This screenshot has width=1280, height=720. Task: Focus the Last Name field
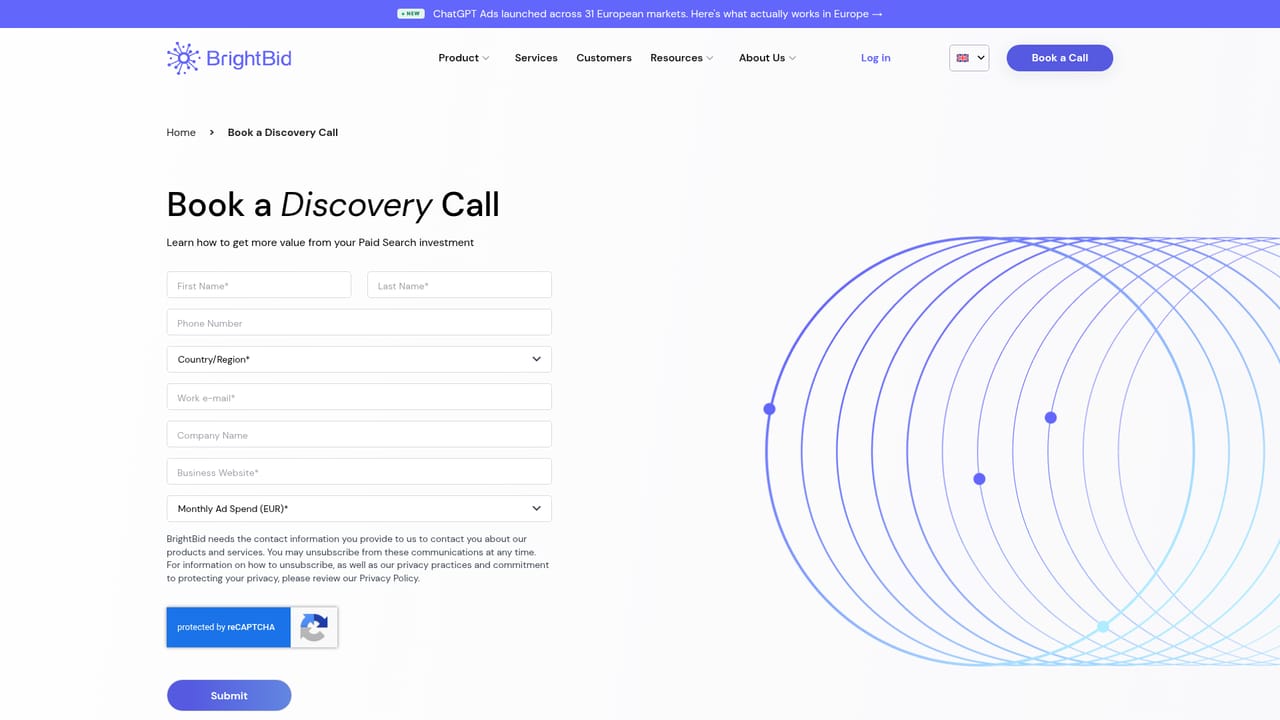click(x=460, y=285)
